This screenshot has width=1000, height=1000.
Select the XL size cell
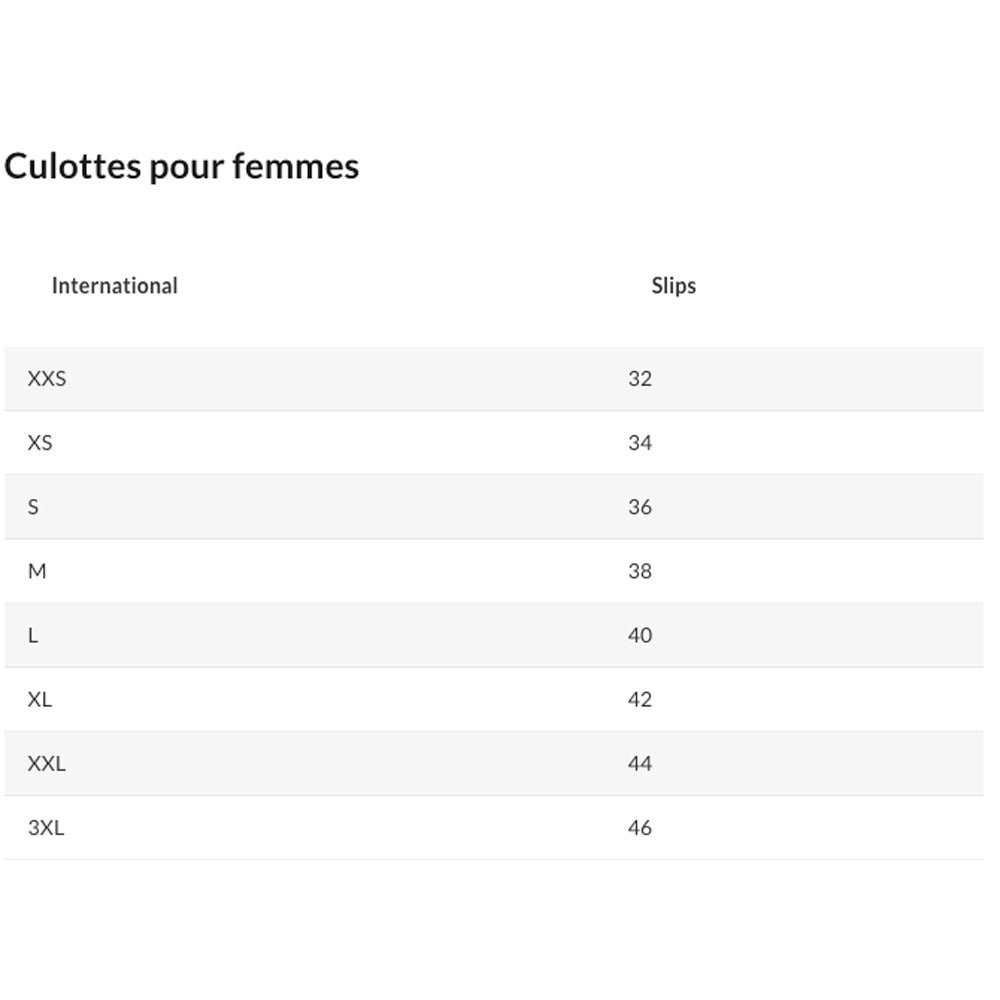[x=40, y=699]
